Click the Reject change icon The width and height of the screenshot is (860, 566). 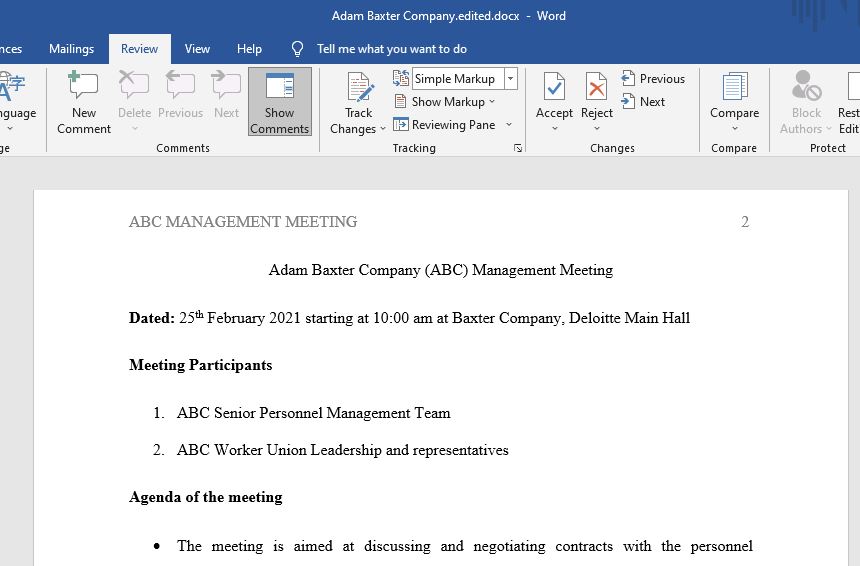[x=596, y=87]
